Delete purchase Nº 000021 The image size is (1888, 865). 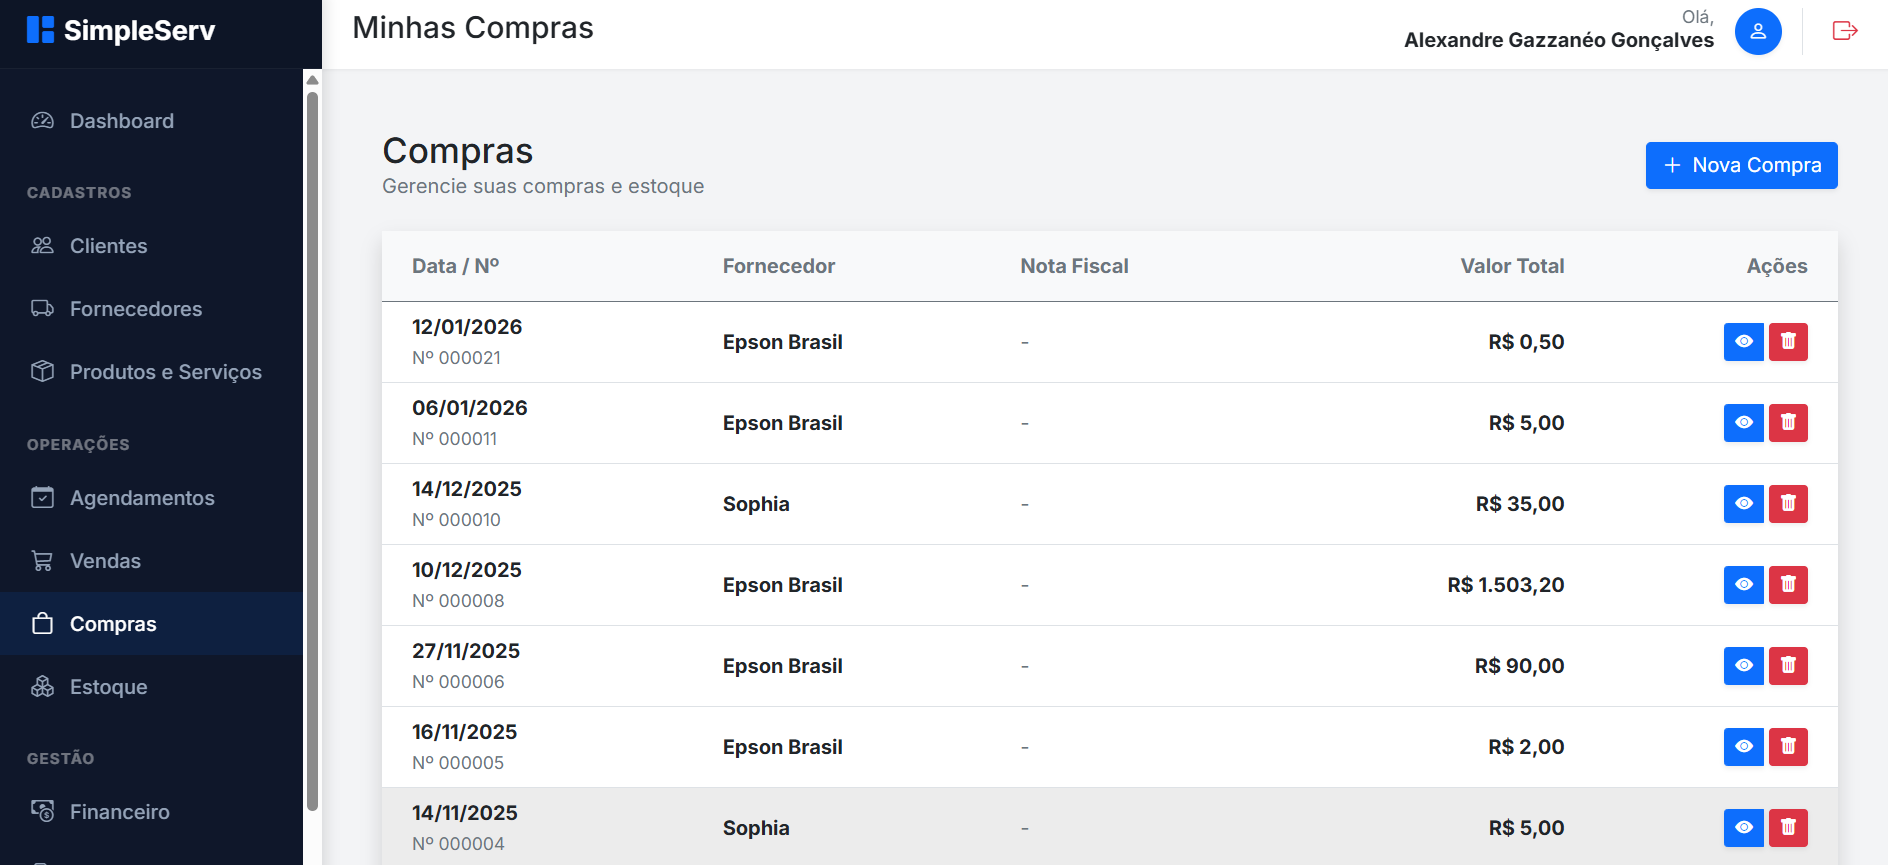[x=1788, y=342]
